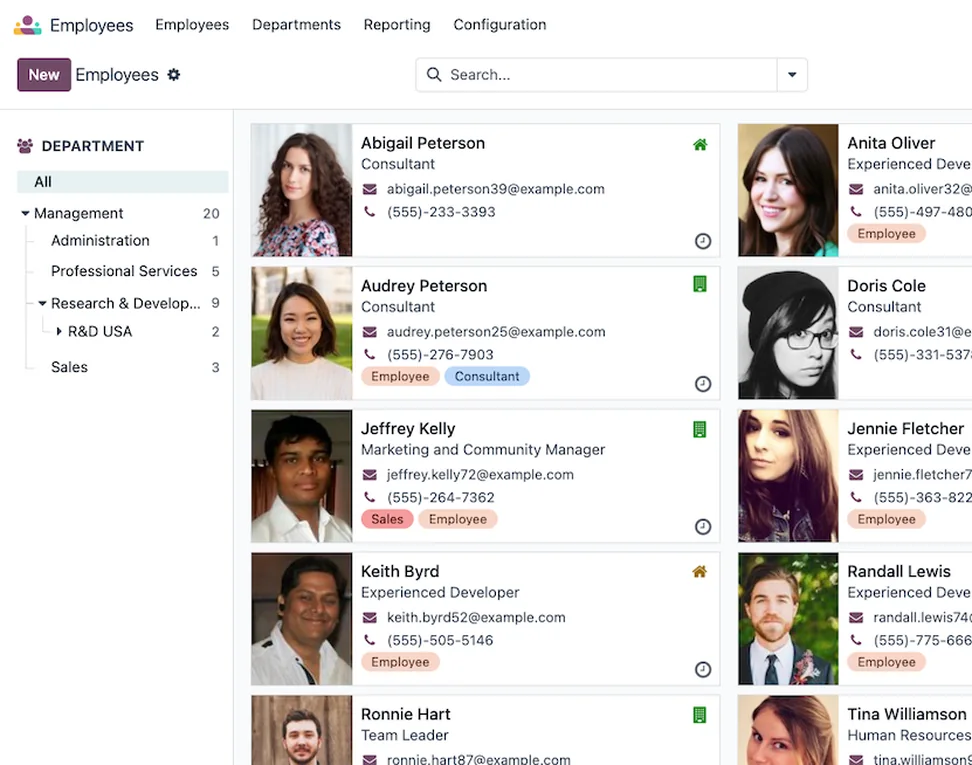972x765 pixels.
Task: Click the phone icon for Audrey Peterson
Action: pos(369,355)
